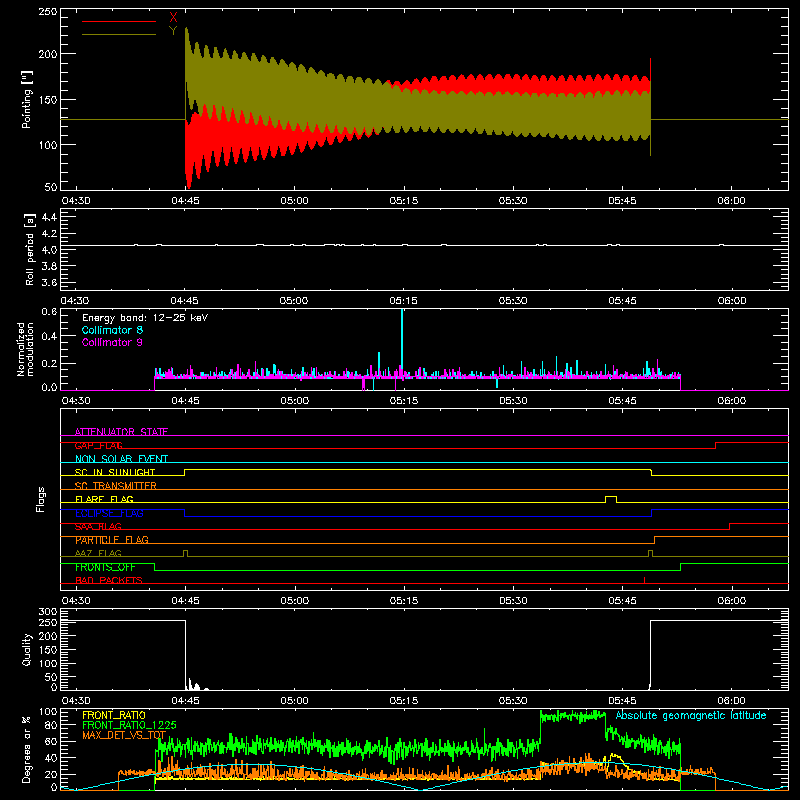Click the 4.4 tick label on Roll period axis
The width and height of the screenshot is (800, 800).
click(x=49, y=217)
